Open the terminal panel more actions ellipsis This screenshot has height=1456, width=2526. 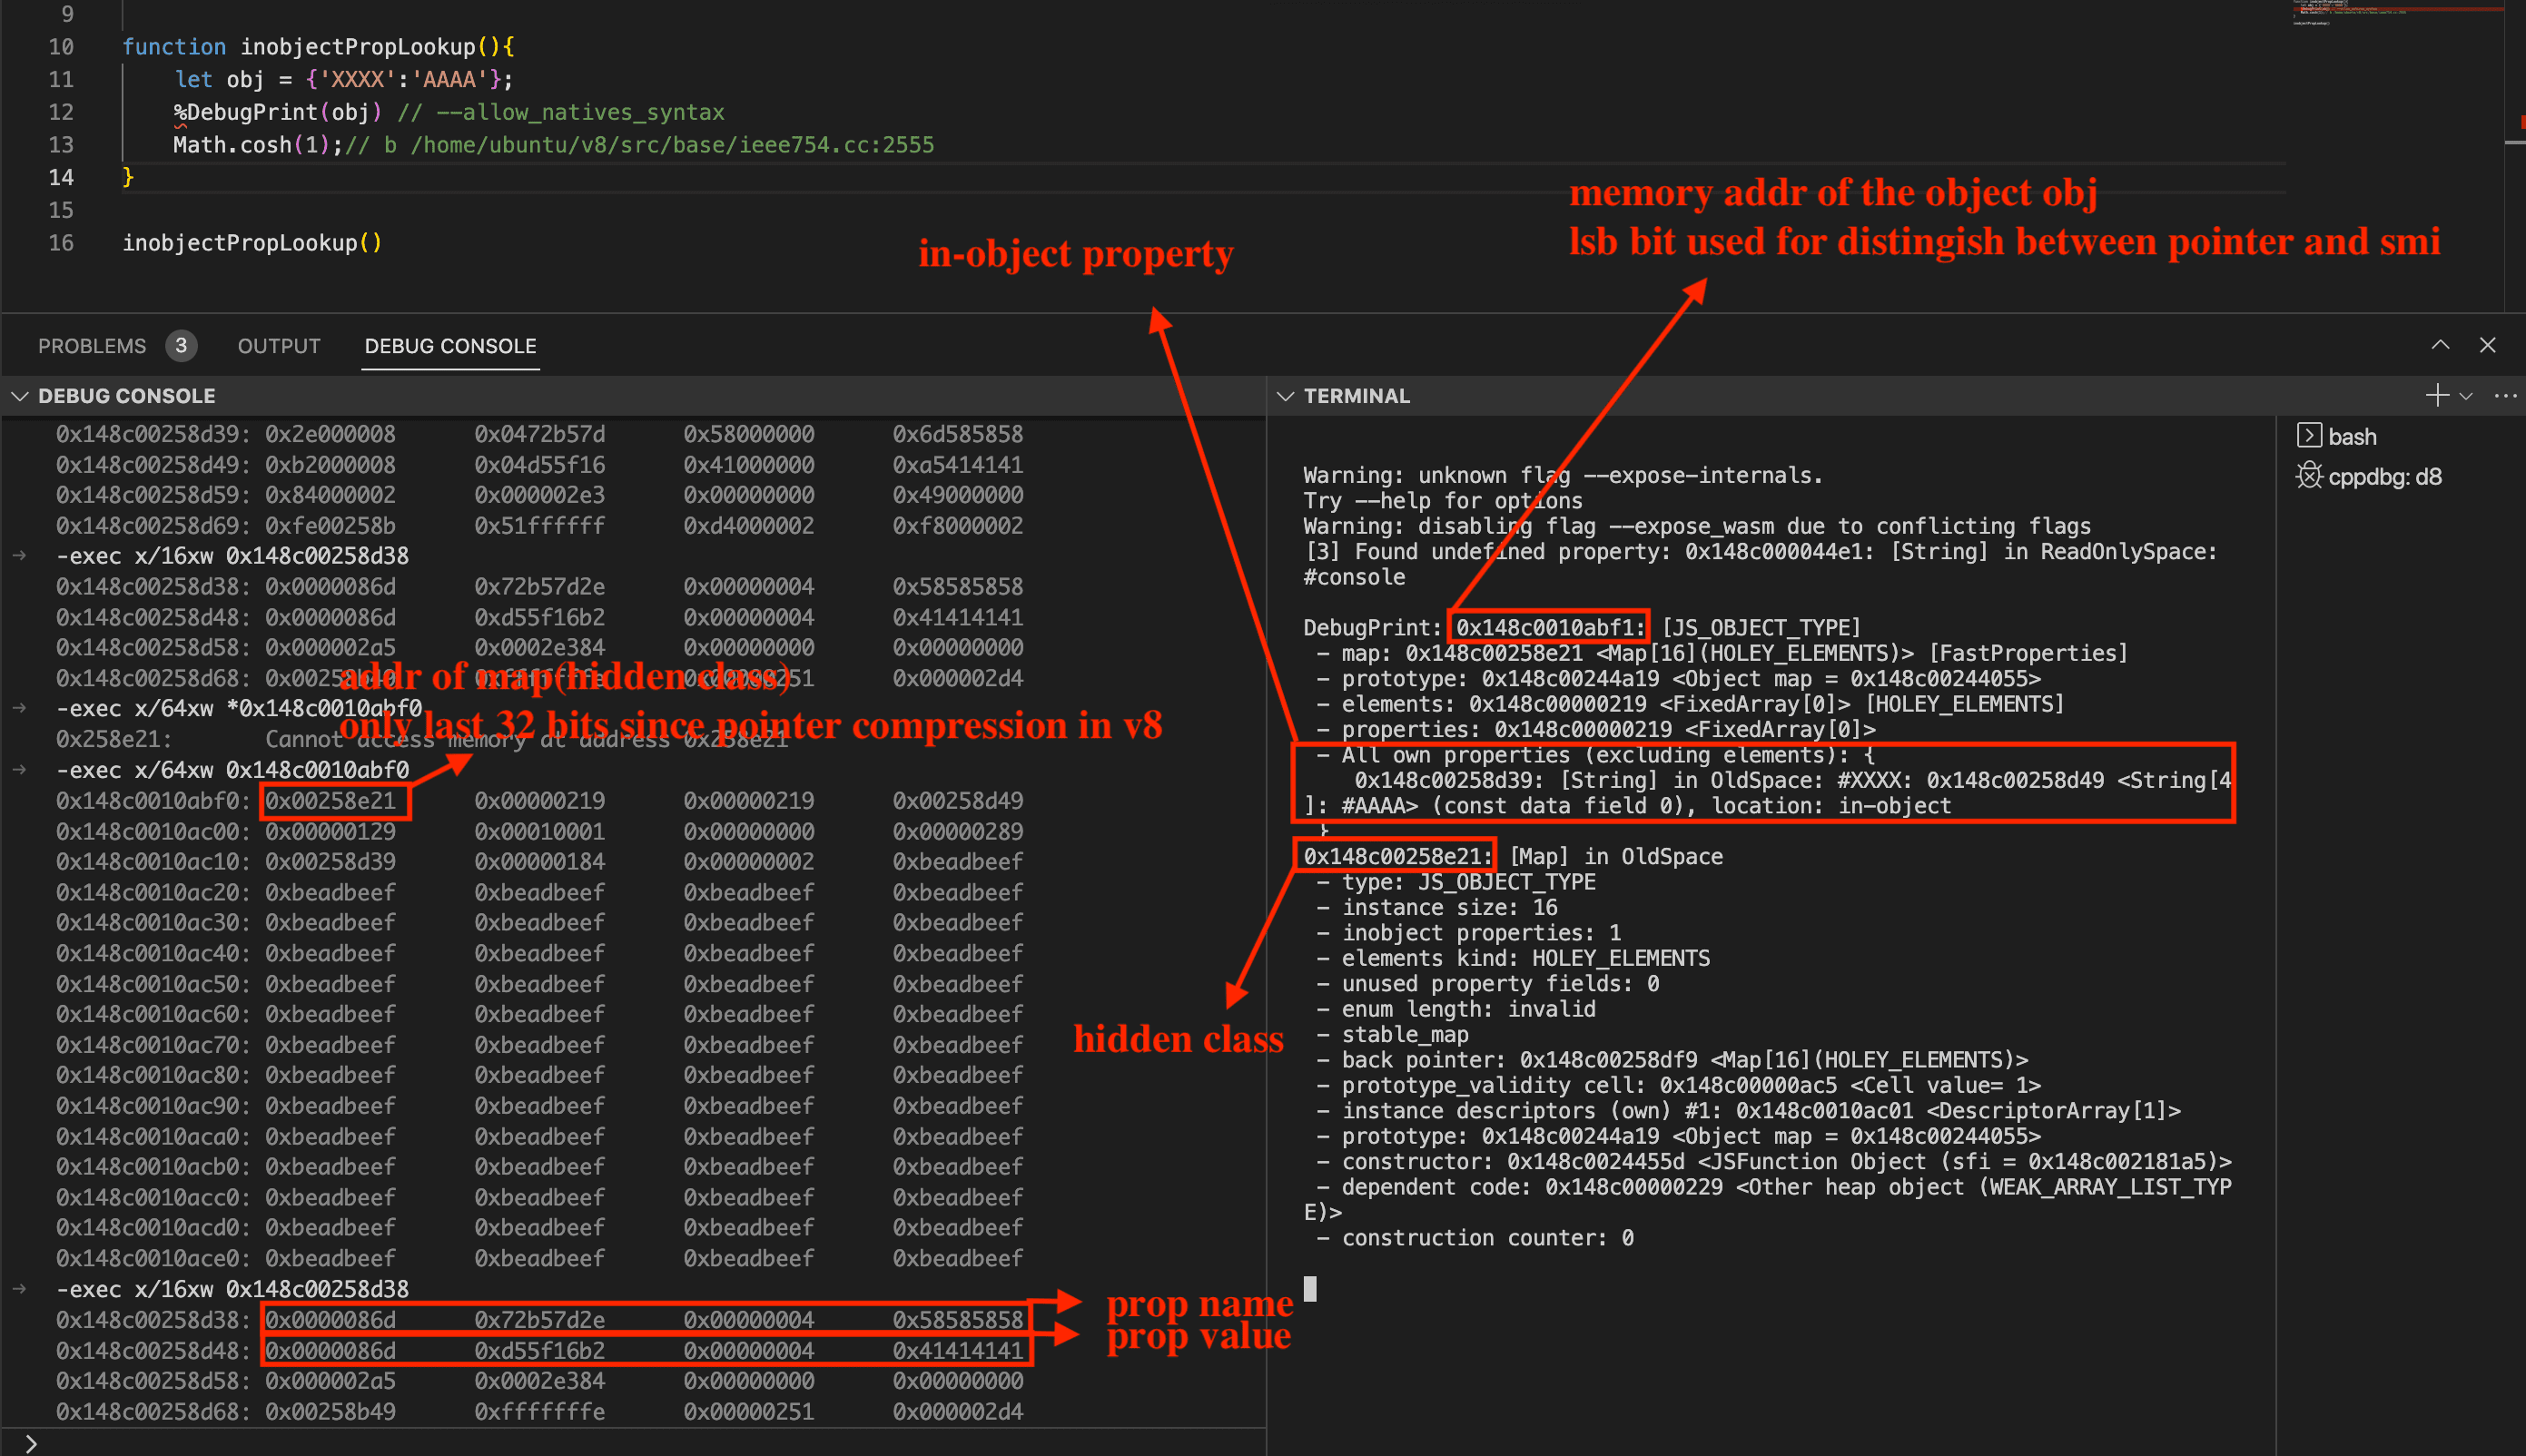tap(2505, 396)
